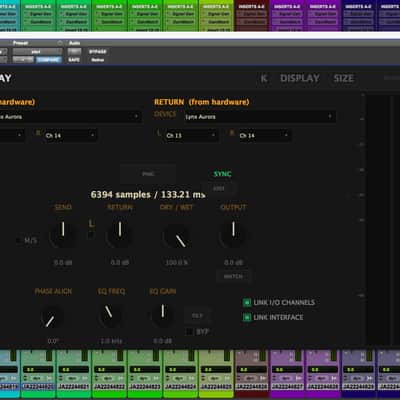
Task: Toggle the EQ BYP checkbox
Action: (x=189, y=332)
